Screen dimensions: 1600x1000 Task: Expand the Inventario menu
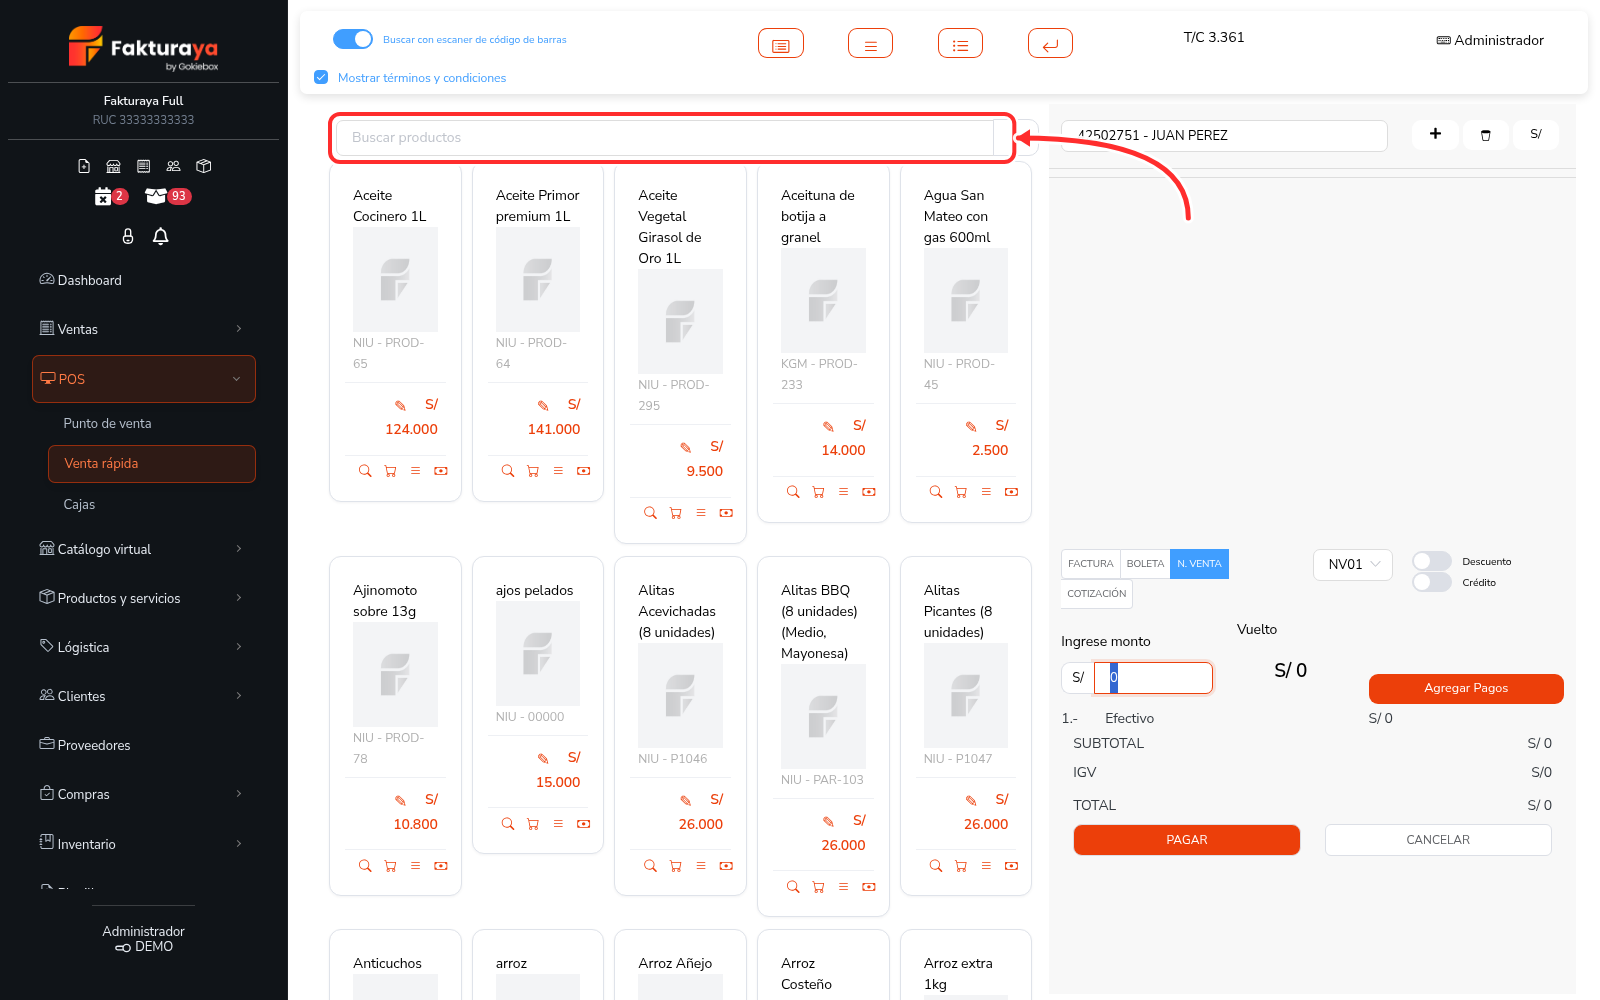click(x=144, y=844)
